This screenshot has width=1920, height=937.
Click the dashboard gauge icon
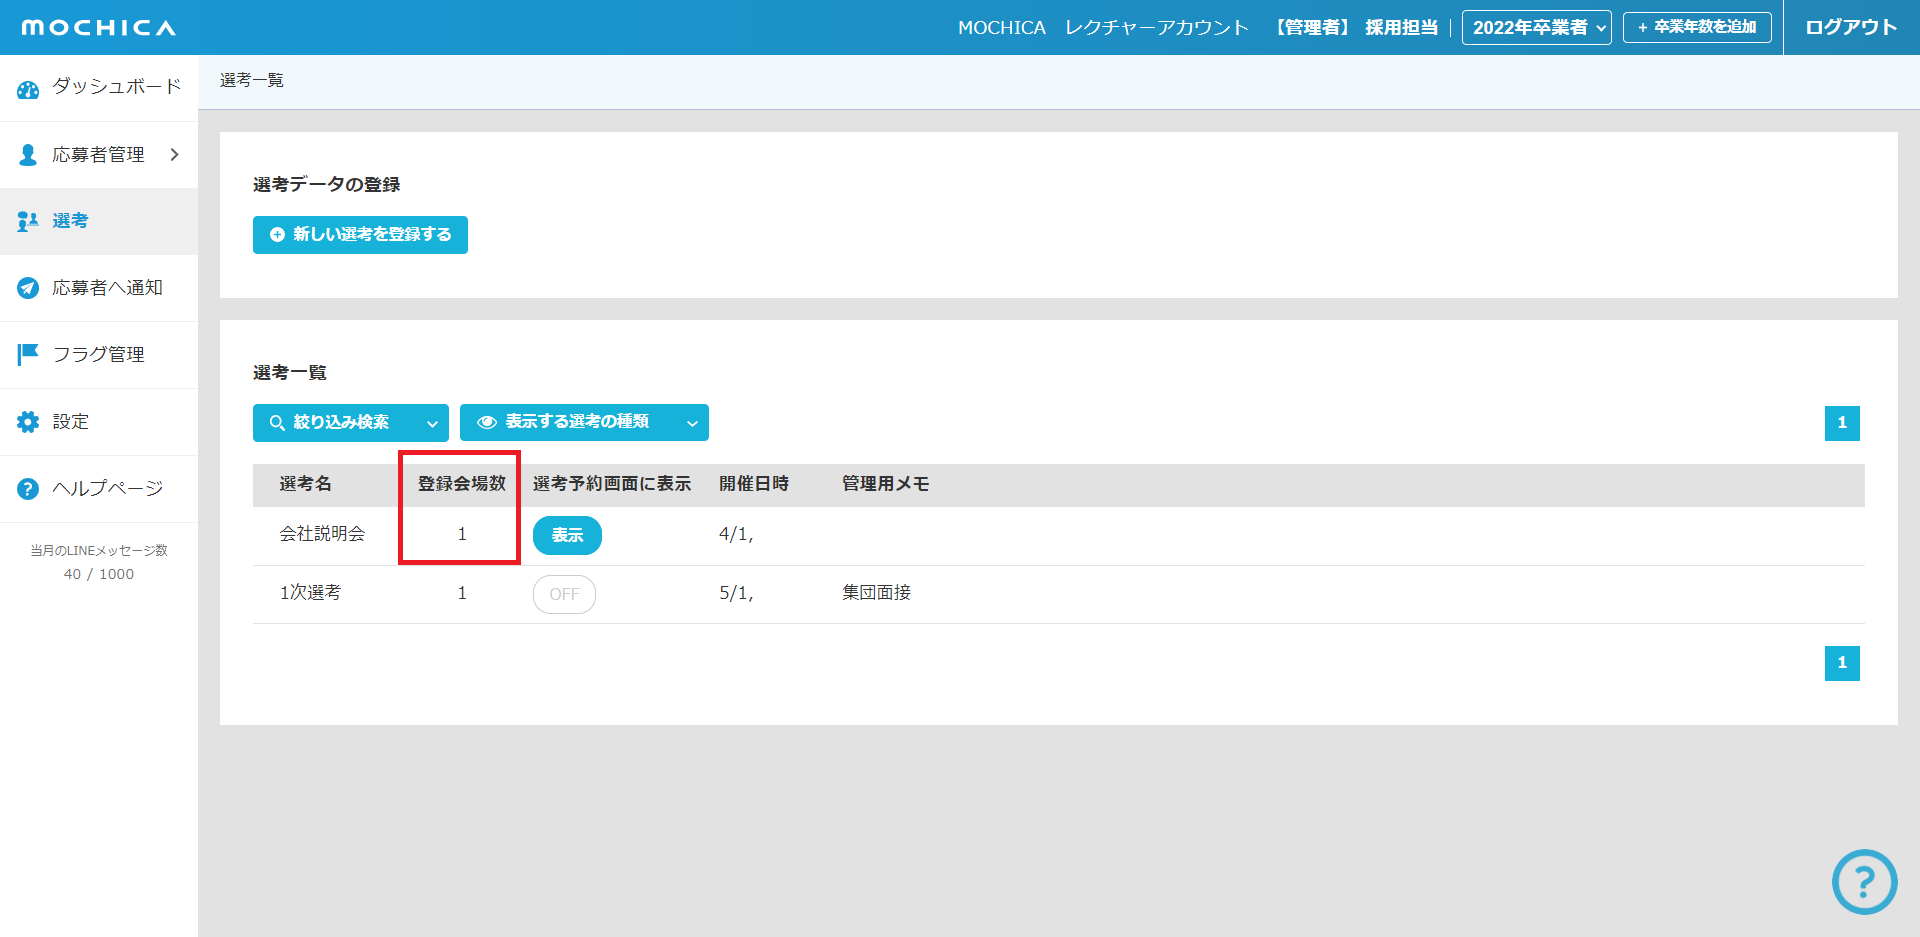(28, 89)
